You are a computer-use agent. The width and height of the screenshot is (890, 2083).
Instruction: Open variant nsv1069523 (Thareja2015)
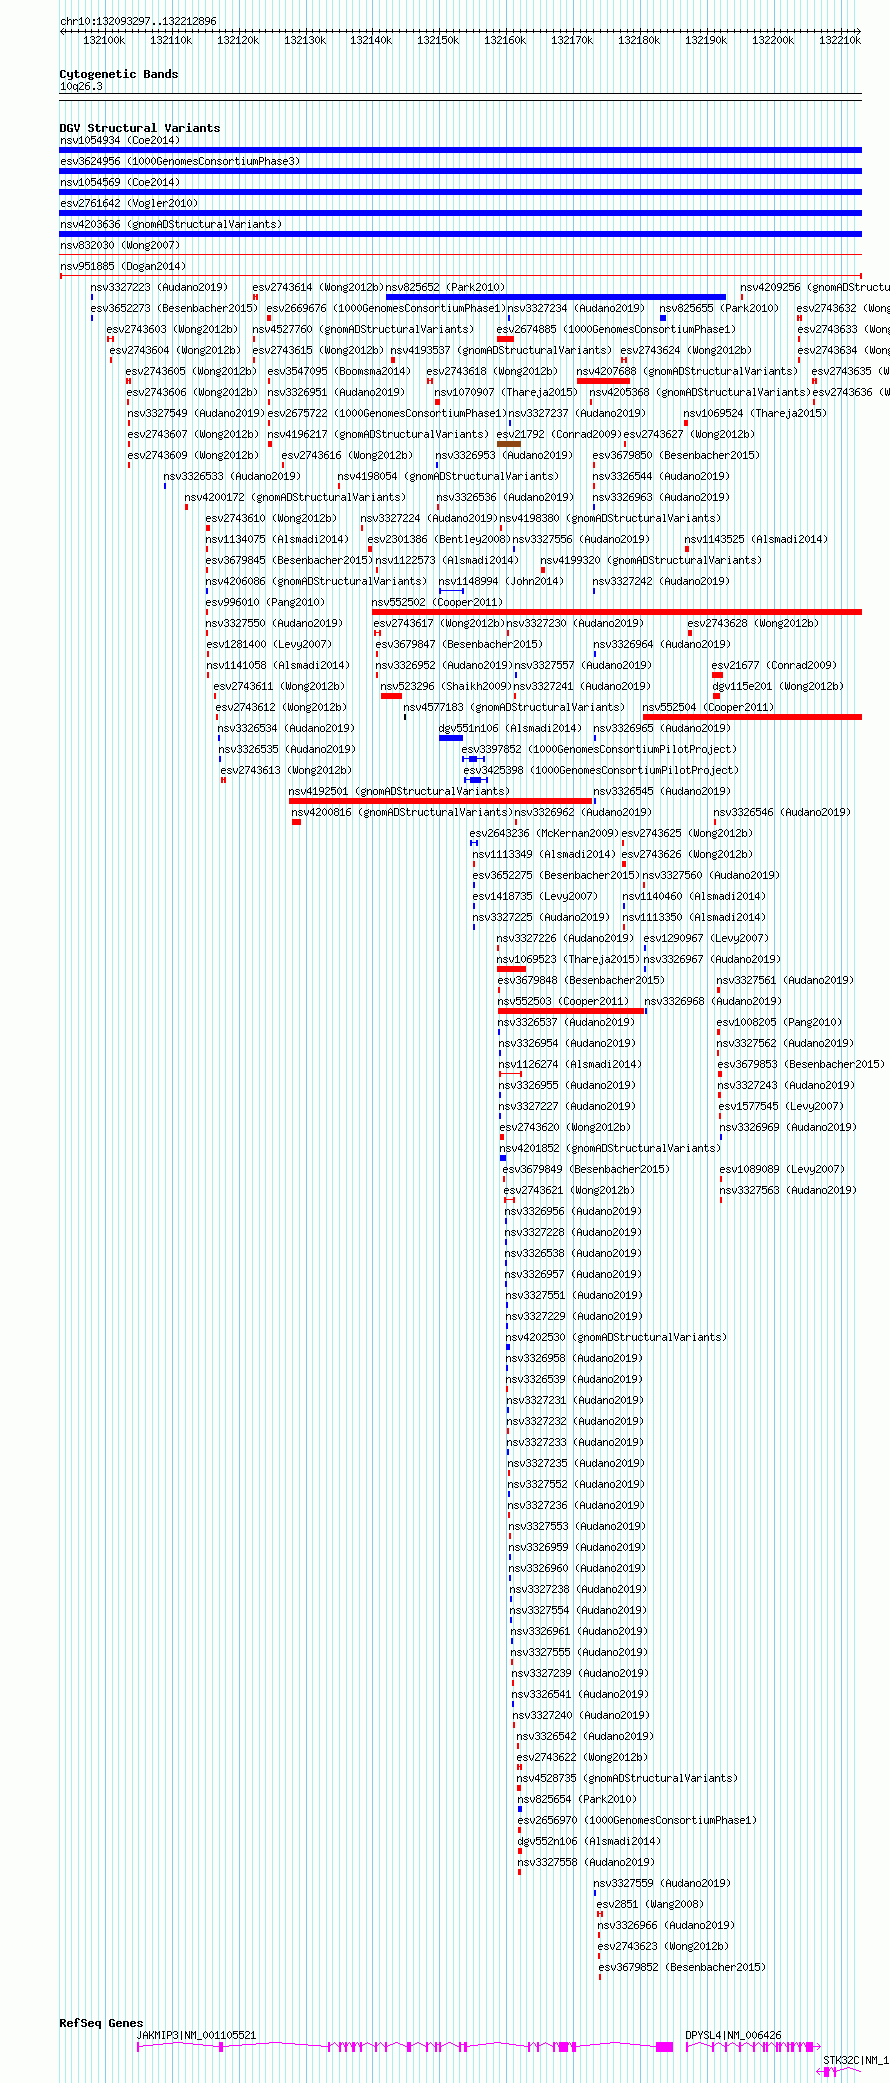pyautogui.click(x=568, y=959)
